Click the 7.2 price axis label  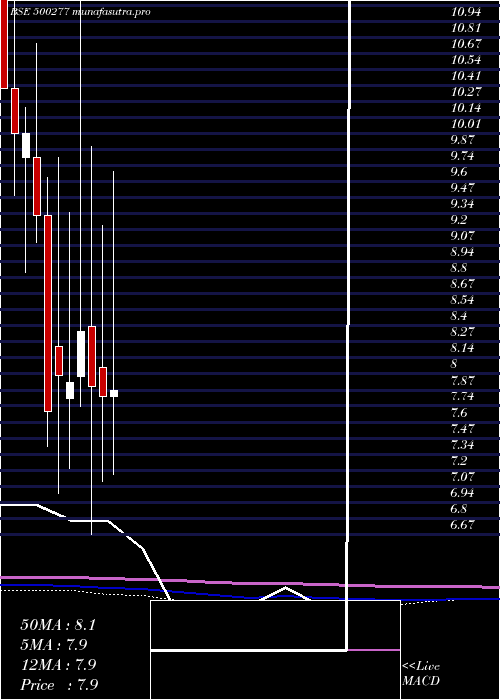pyautogui.click(x=459, y=460)
